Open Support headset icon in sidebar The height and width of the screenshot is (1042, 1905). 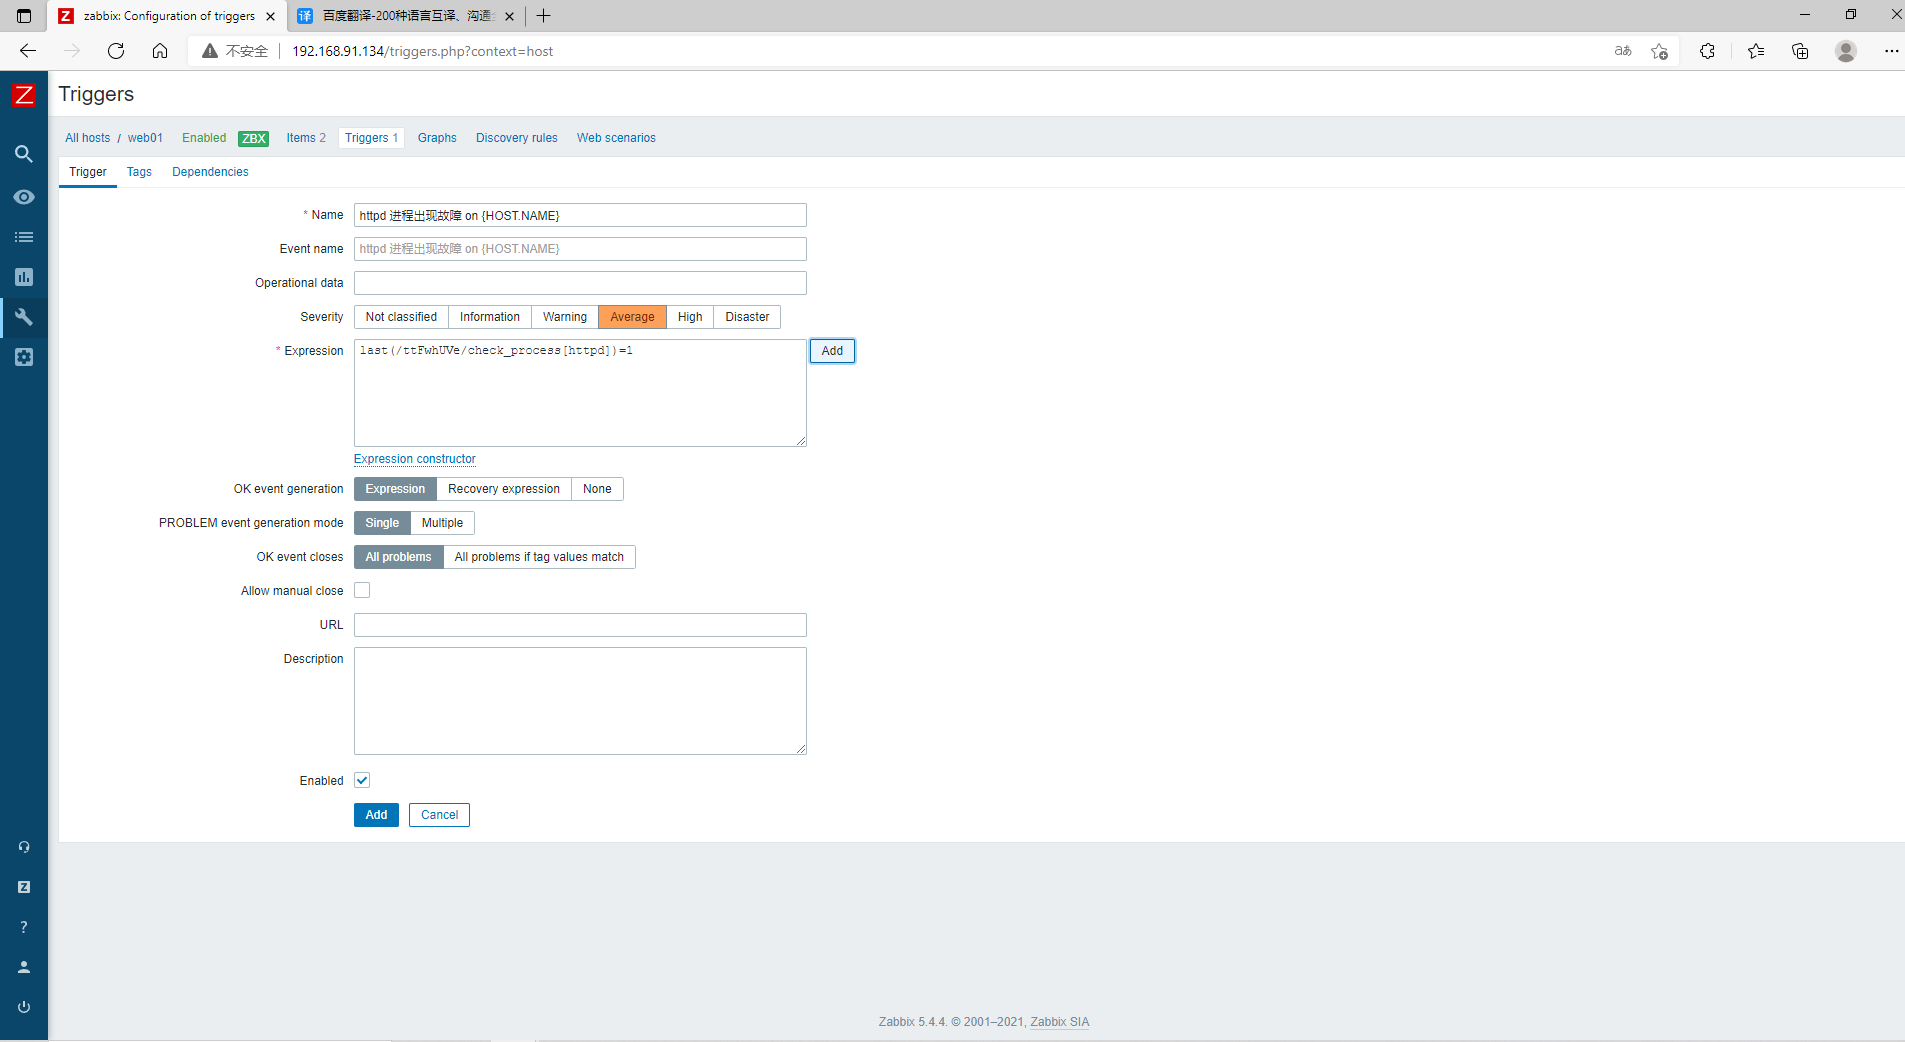click(x=24, y=847)
